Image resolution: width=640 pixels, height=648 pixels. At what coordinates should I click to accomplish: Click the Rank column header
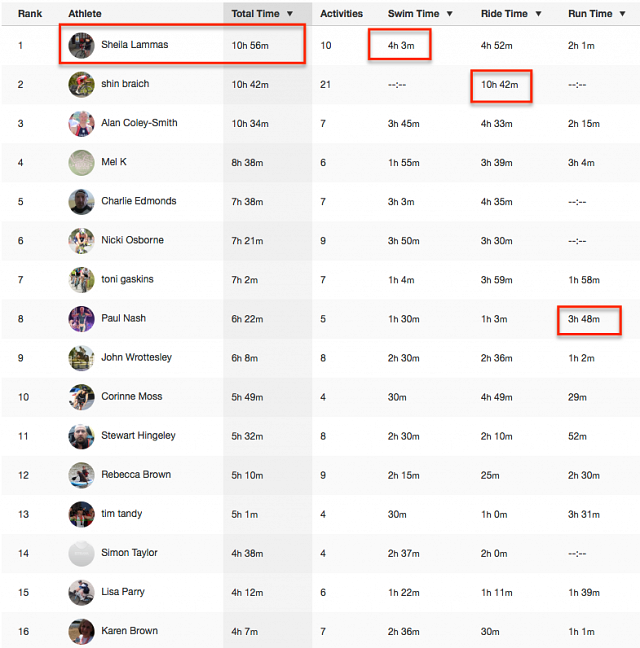(x=30, y=14)
